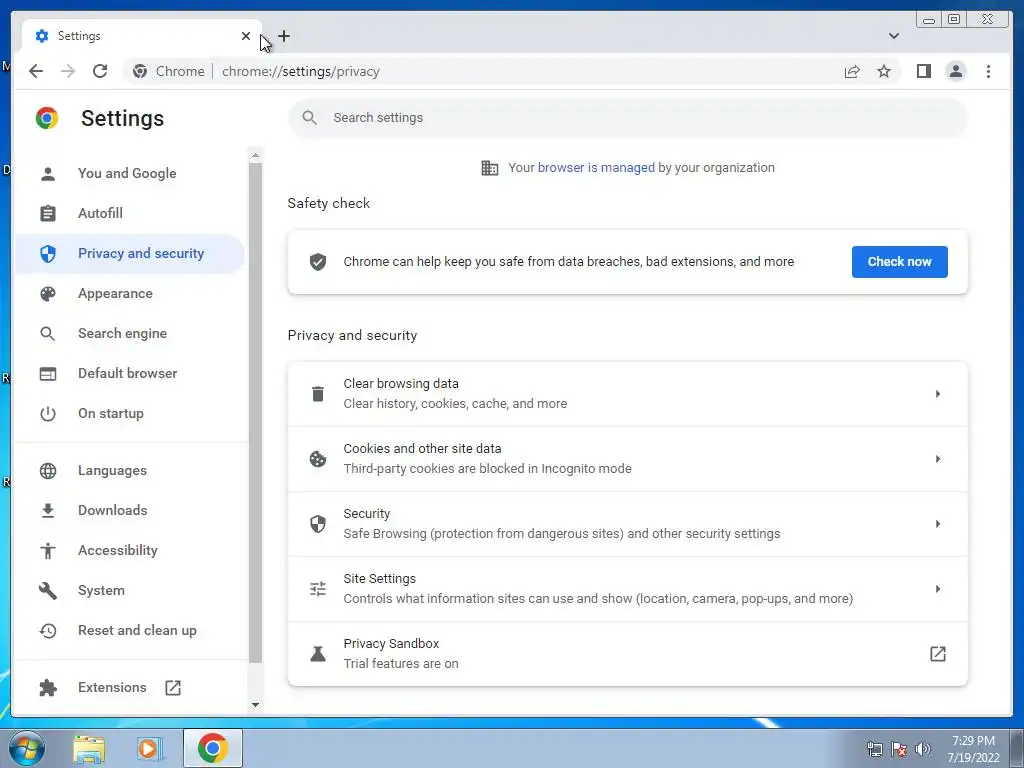Open media player from taskbar
The image size is (1024, 768).
tap(149, 749)
